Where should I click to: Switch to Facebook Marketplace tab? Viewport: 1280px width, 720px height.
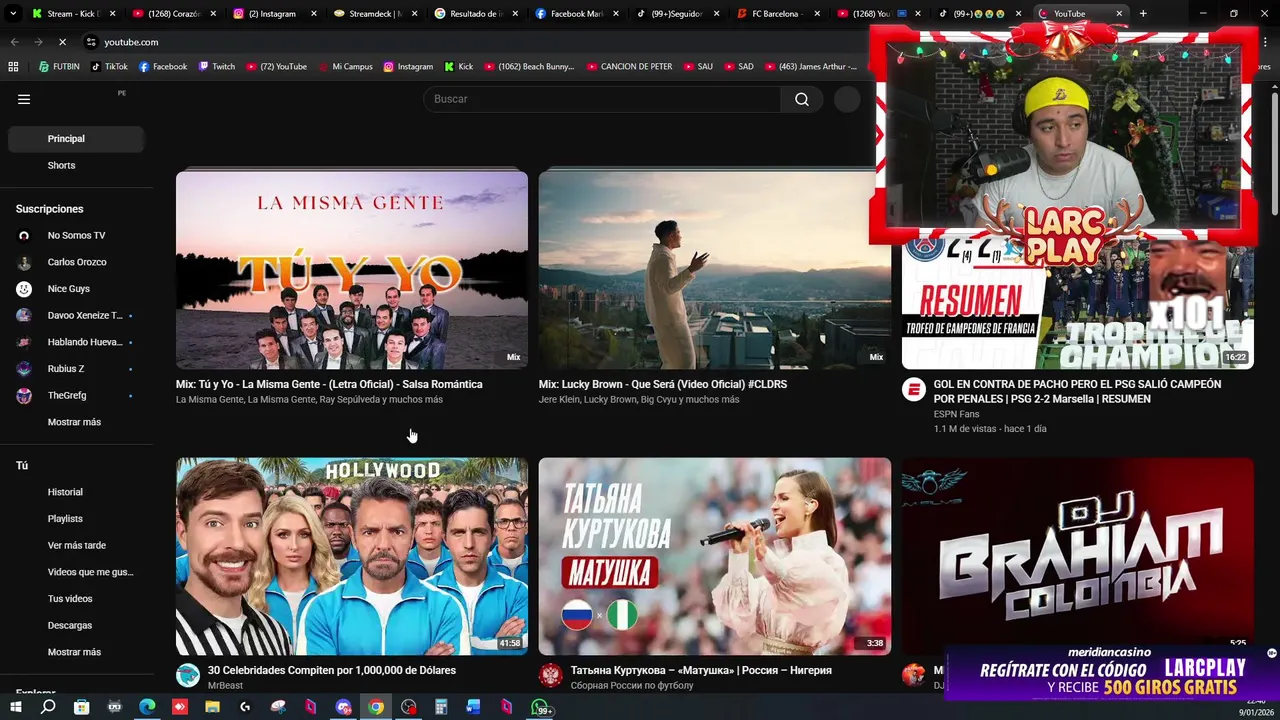pyautogui.click(x=576, y=14)
